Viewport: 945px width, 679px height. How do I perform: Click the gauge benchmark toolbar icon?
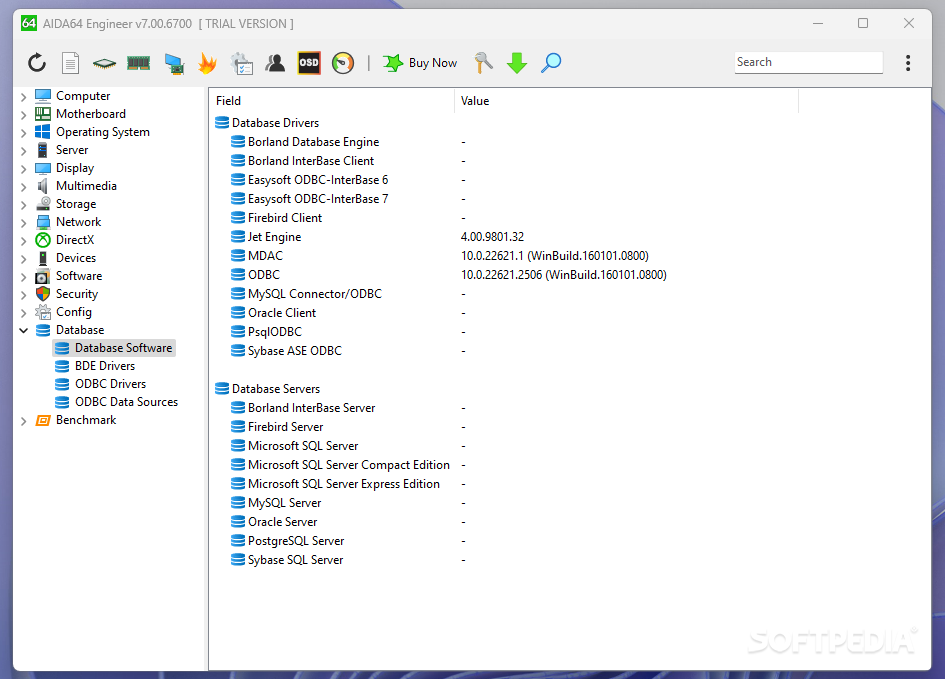pyautogui.click(x=343, y=63)
